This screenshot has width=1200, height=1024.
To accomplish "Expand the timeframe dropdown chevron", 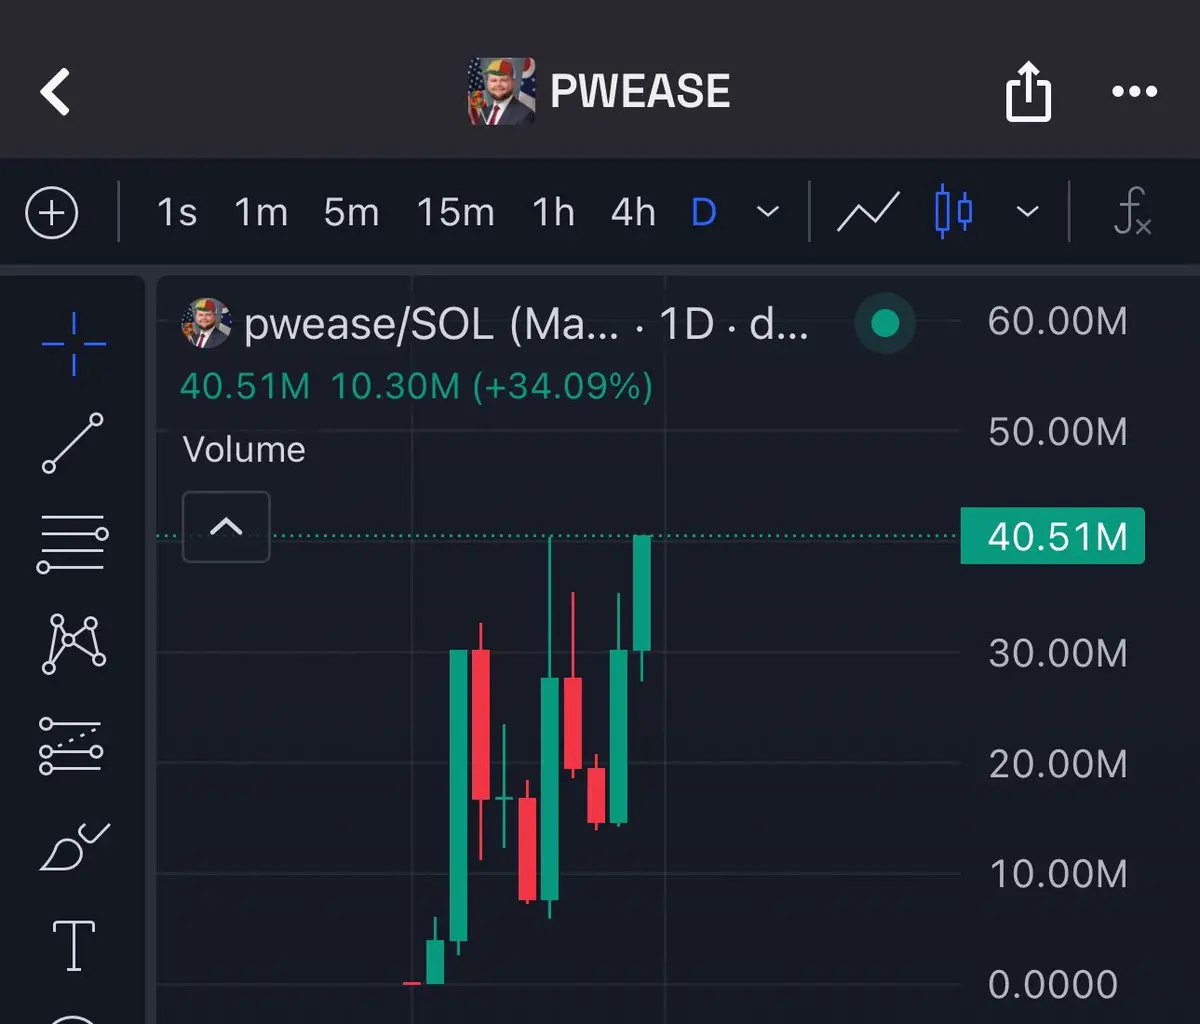I will [x=768, y=213].
